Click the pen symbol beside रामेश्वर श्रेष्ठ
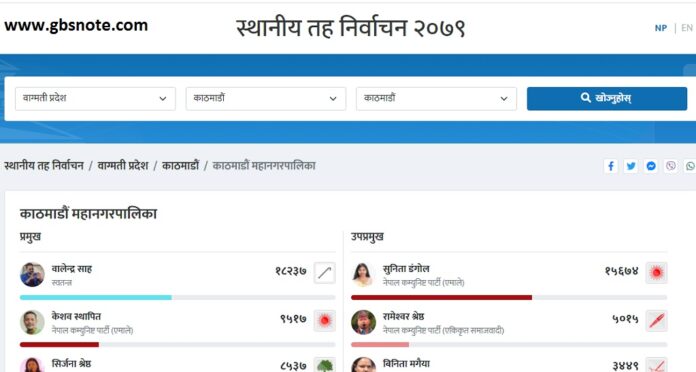Viewport: 696px width, 372px height. [x=656, y=321]
